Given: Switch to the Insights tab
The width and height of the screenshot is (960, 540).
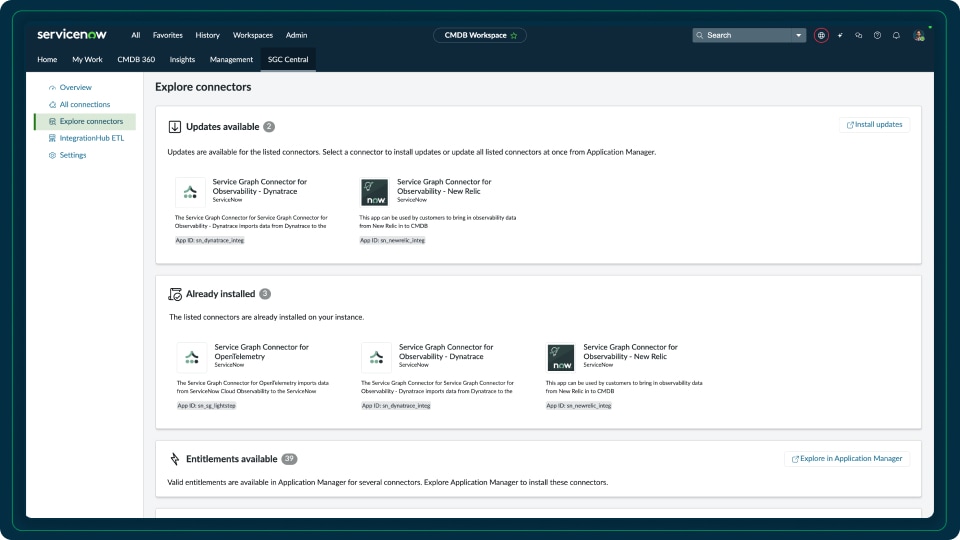Looking at the screenshot, I should coord(182,59).
